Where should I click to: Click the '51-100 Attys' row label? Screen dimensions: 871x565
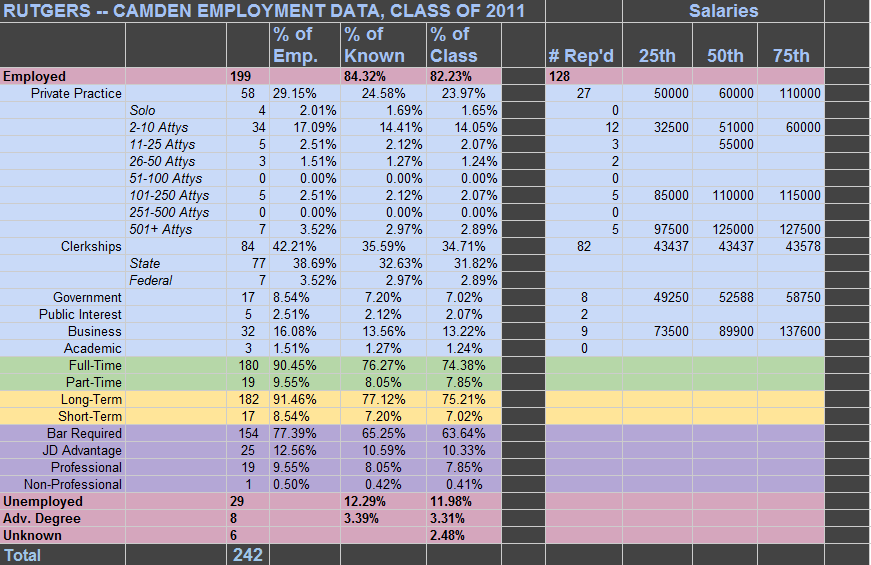[x=166, y=179]
